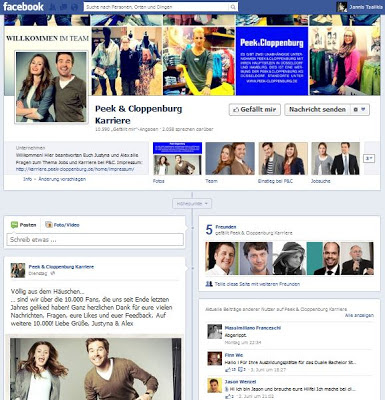Open the second friend's photo in friends box
385x400 pixels.
[256, 258]
